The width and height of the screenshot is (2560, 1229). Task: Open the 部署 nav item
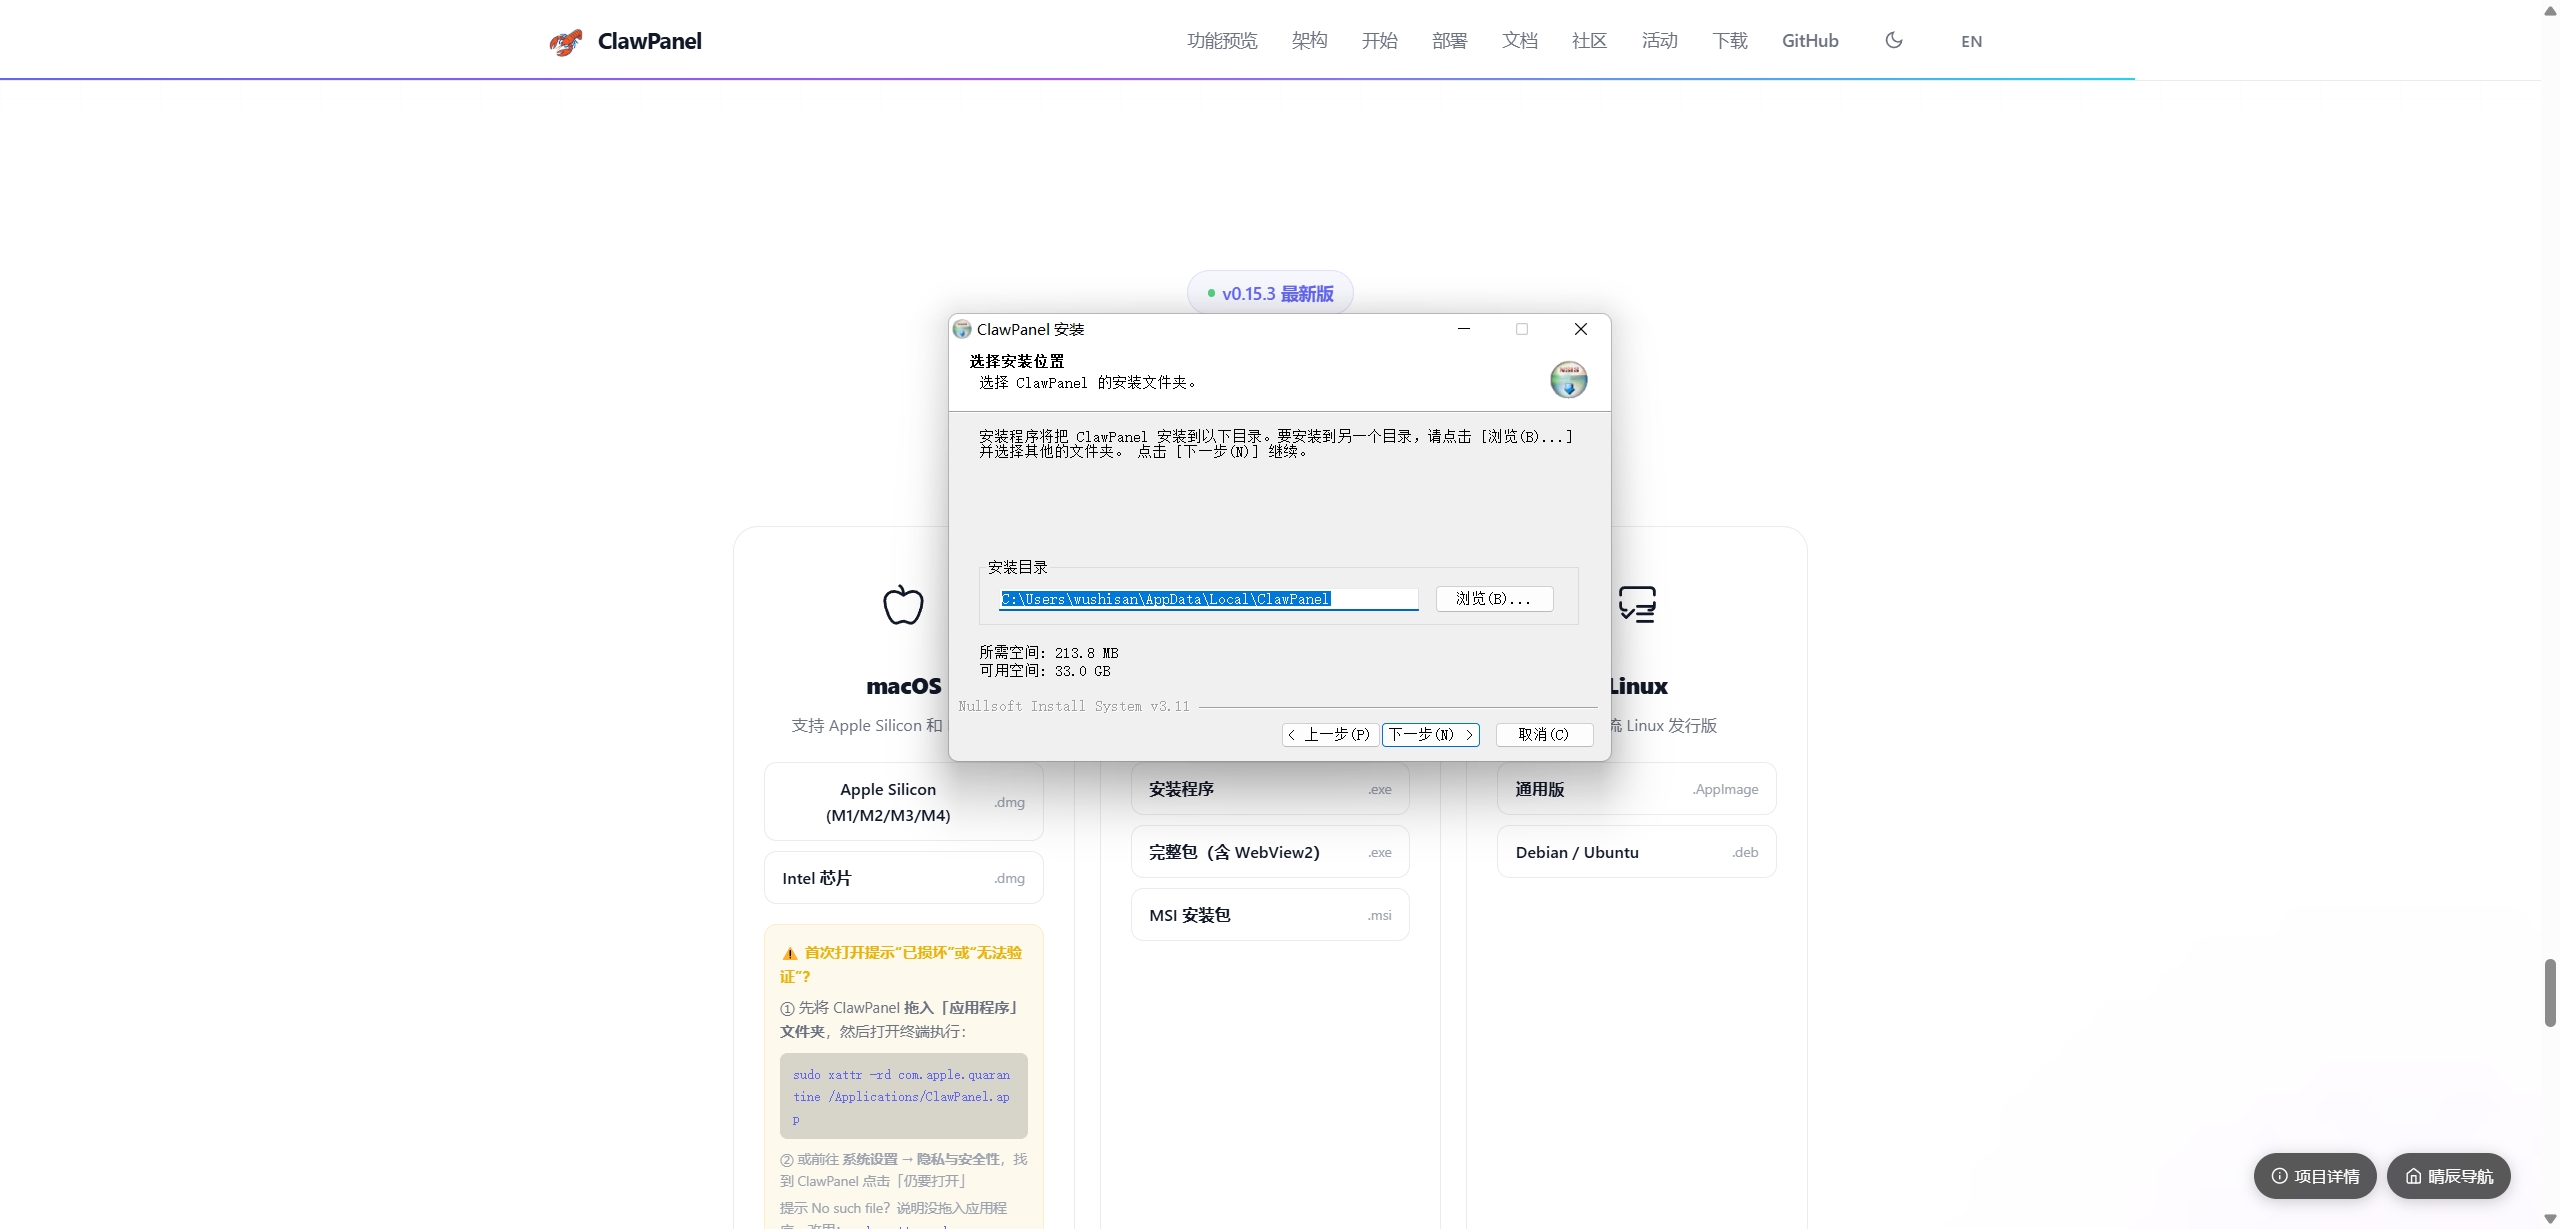[x=1449, y=41]
